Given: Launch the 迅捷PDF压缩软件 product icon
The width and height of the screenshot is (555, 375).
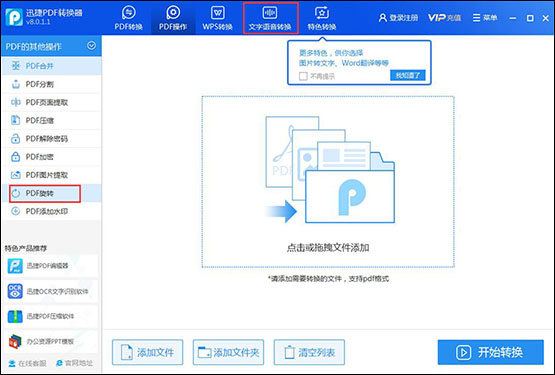Looking at the screenshot, I should tap(15, 316).
